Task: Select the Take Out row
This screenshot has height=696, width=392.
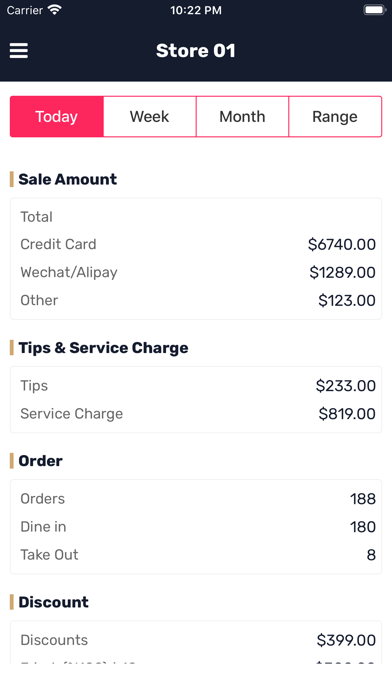Action: 196,554
